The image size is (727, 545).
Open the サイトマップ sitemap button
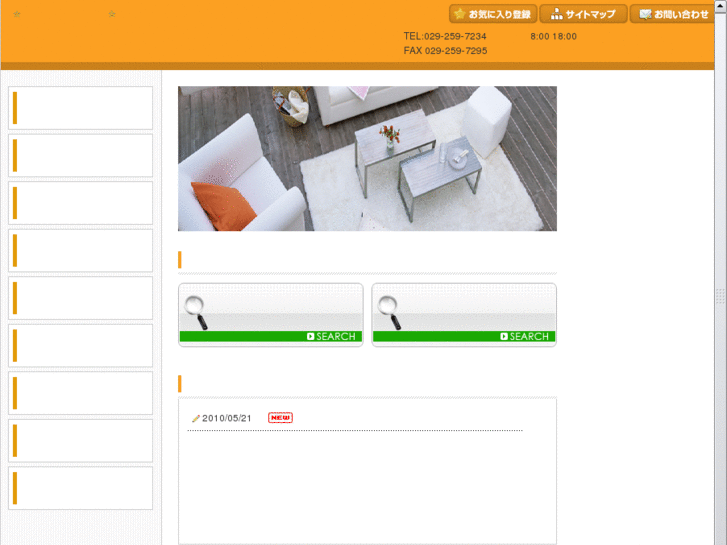[x=583, y=14]
